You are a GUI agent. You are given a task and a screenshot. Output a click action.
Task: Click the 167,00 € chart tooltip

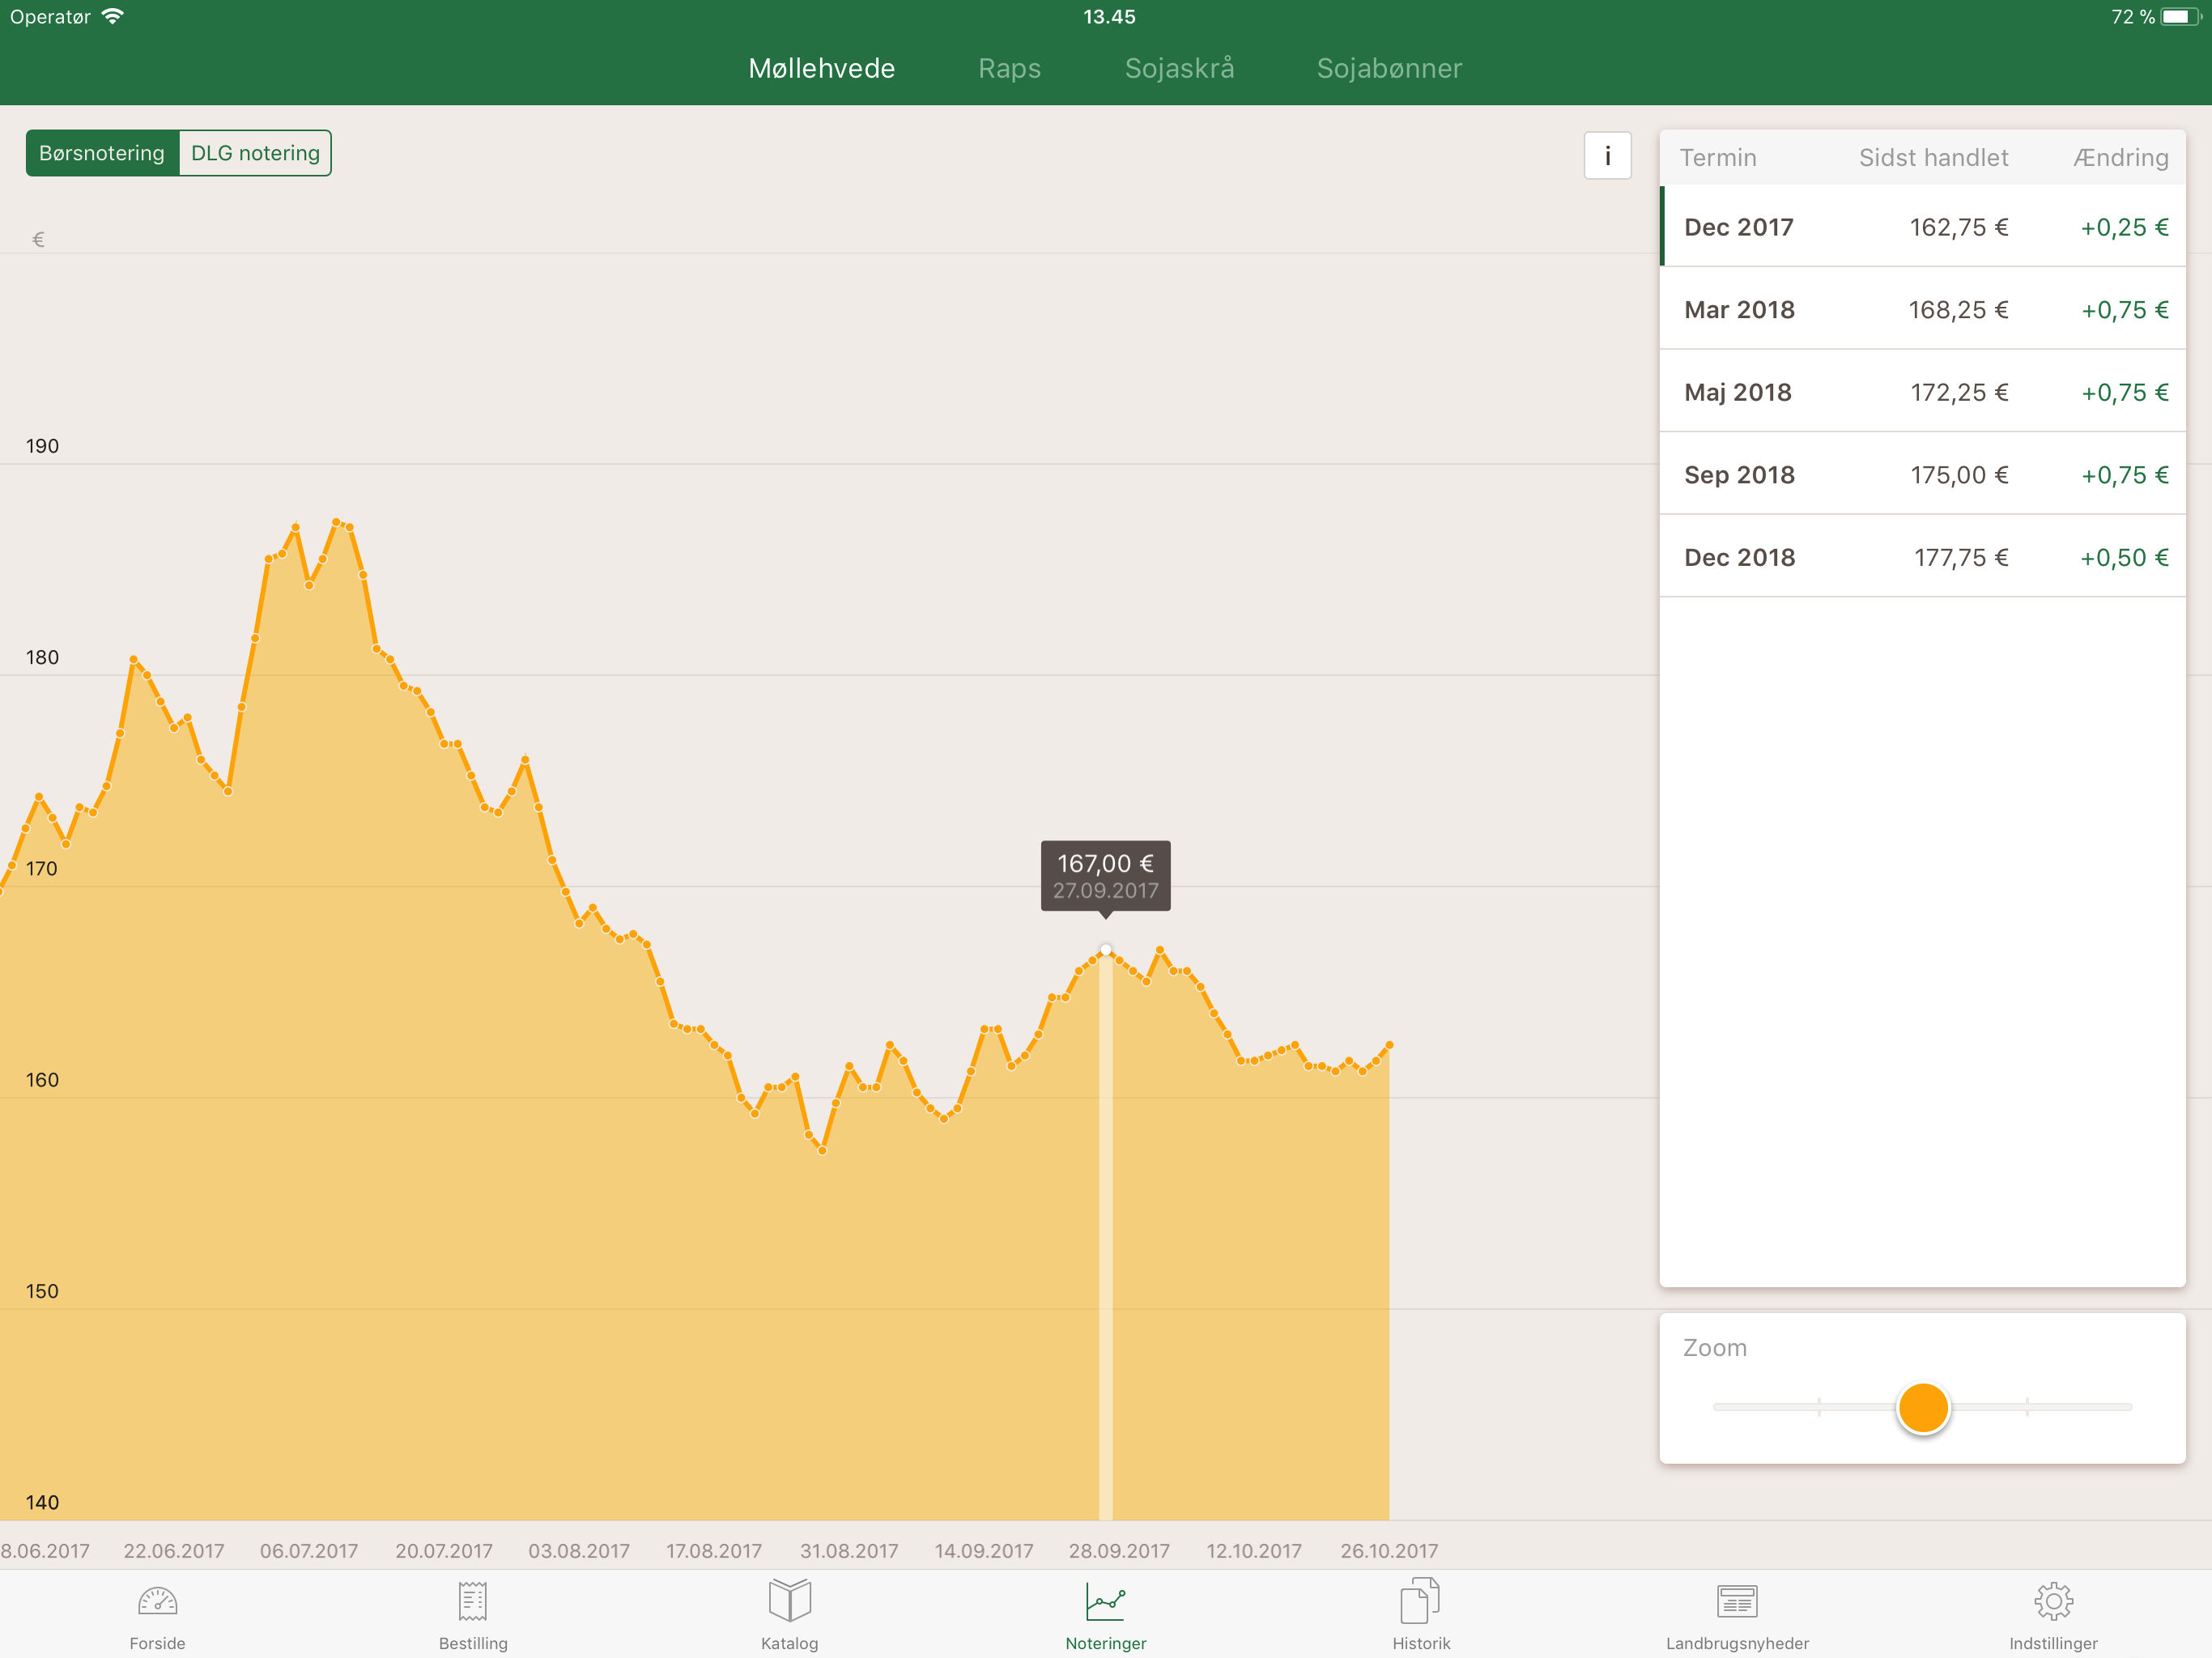pos(1105,875)
